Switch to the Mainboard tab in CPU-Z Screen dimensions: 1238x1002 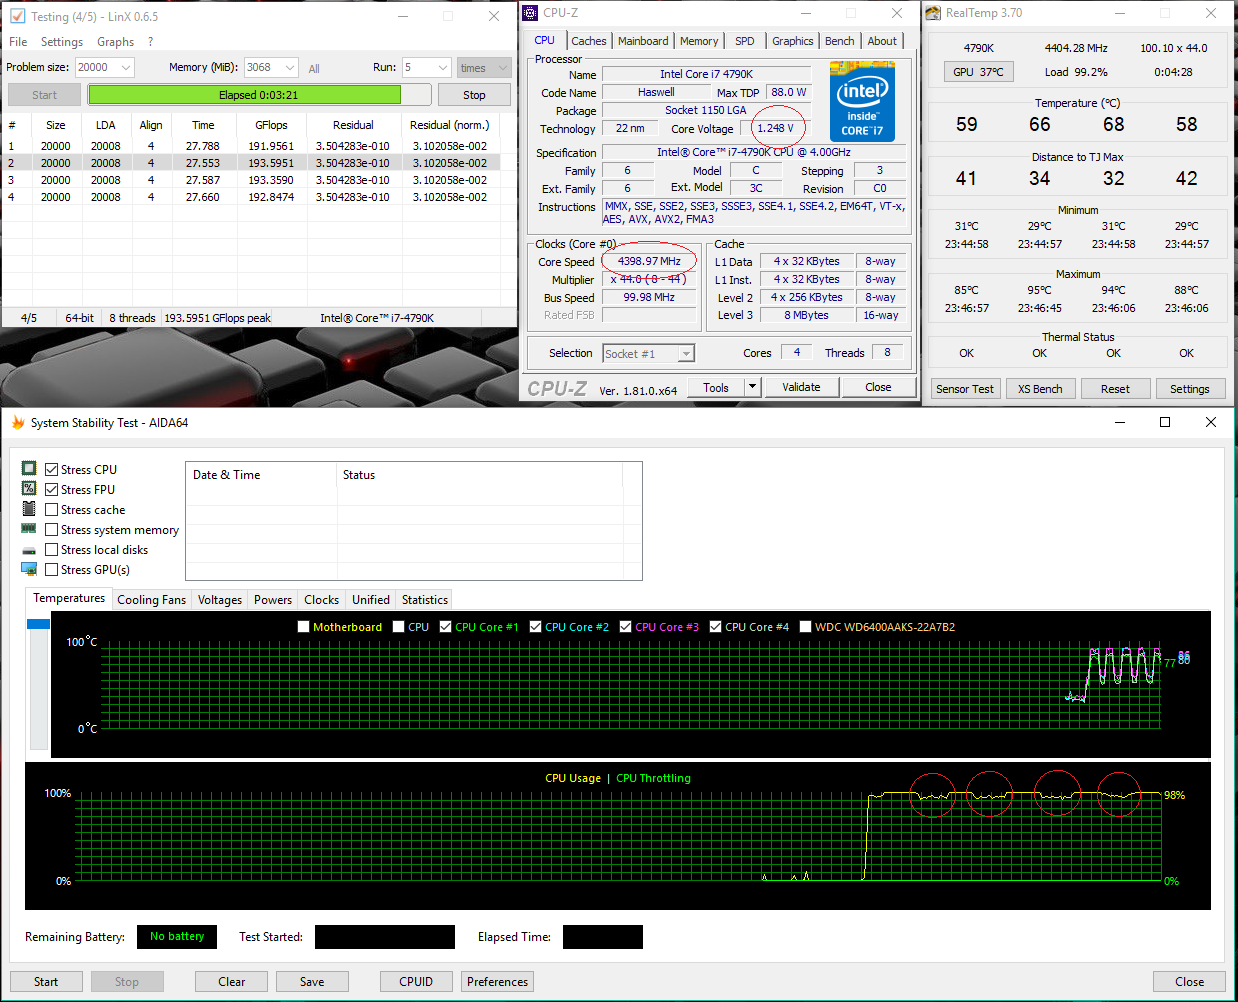point(643,41)
